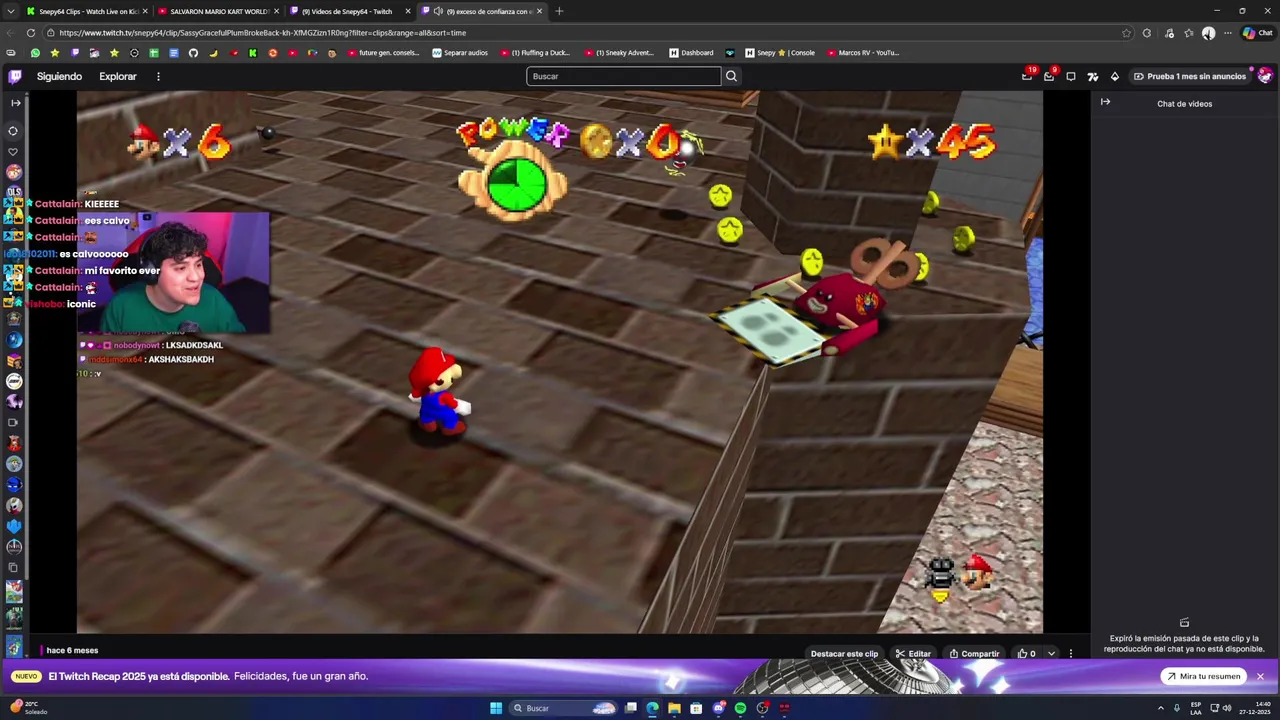This screenshot has width=1280, height=720.
Task: Open the WhatsApp bookmark icon
Action: pos(35,53)
